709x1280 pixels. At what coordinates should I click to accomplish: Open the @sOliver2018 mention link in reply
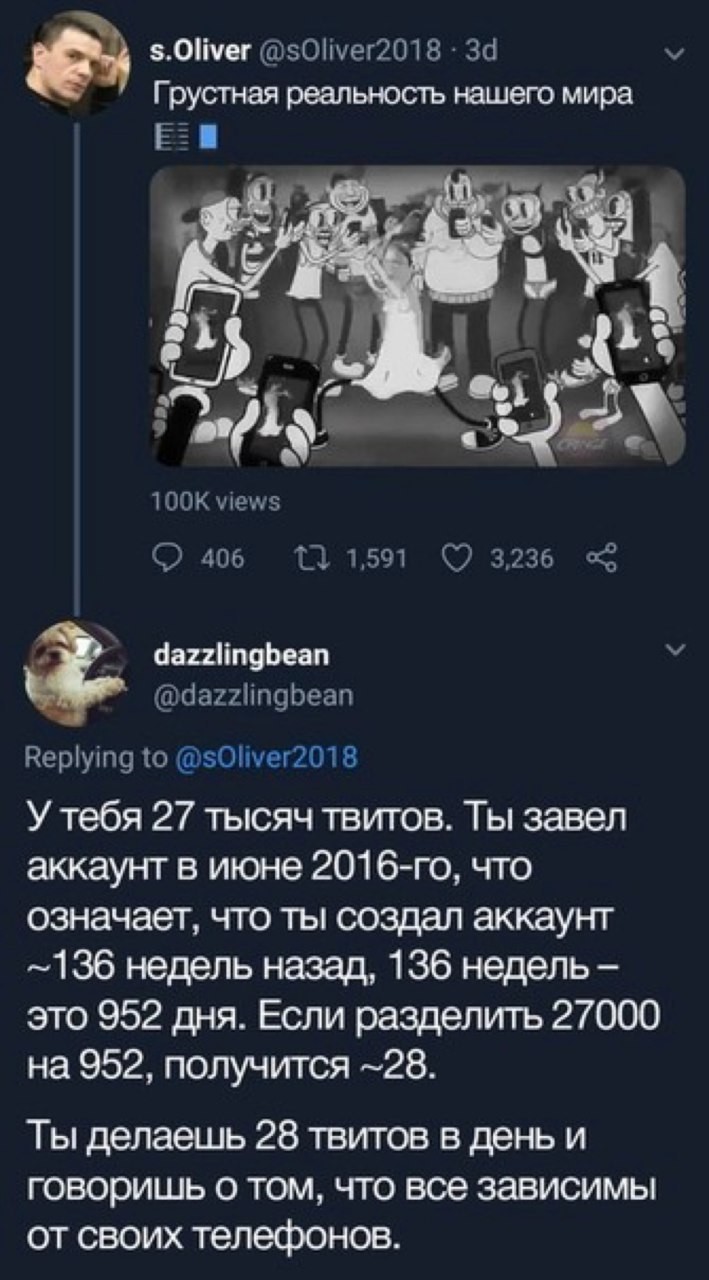pyautogui.click(x=262, y=753)
